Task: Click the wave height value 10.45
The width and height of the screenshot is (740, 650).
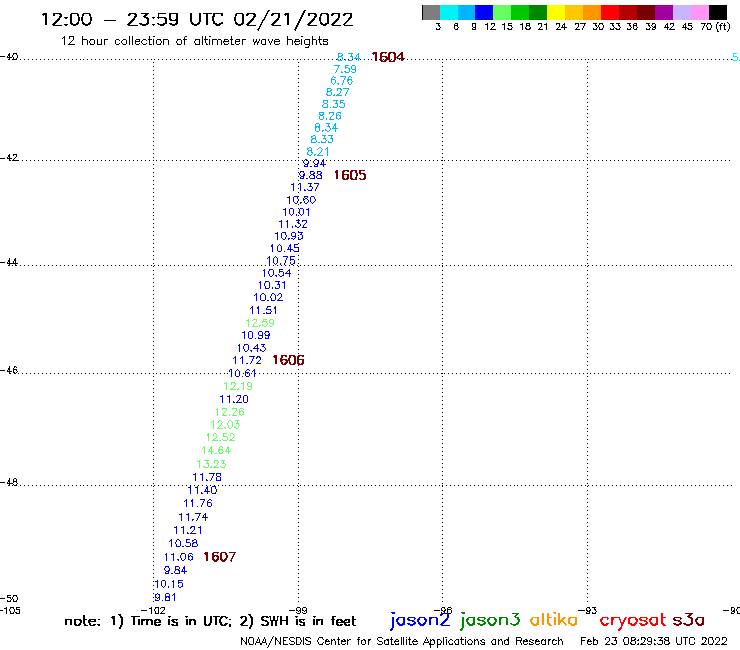Action: (285, 248)
